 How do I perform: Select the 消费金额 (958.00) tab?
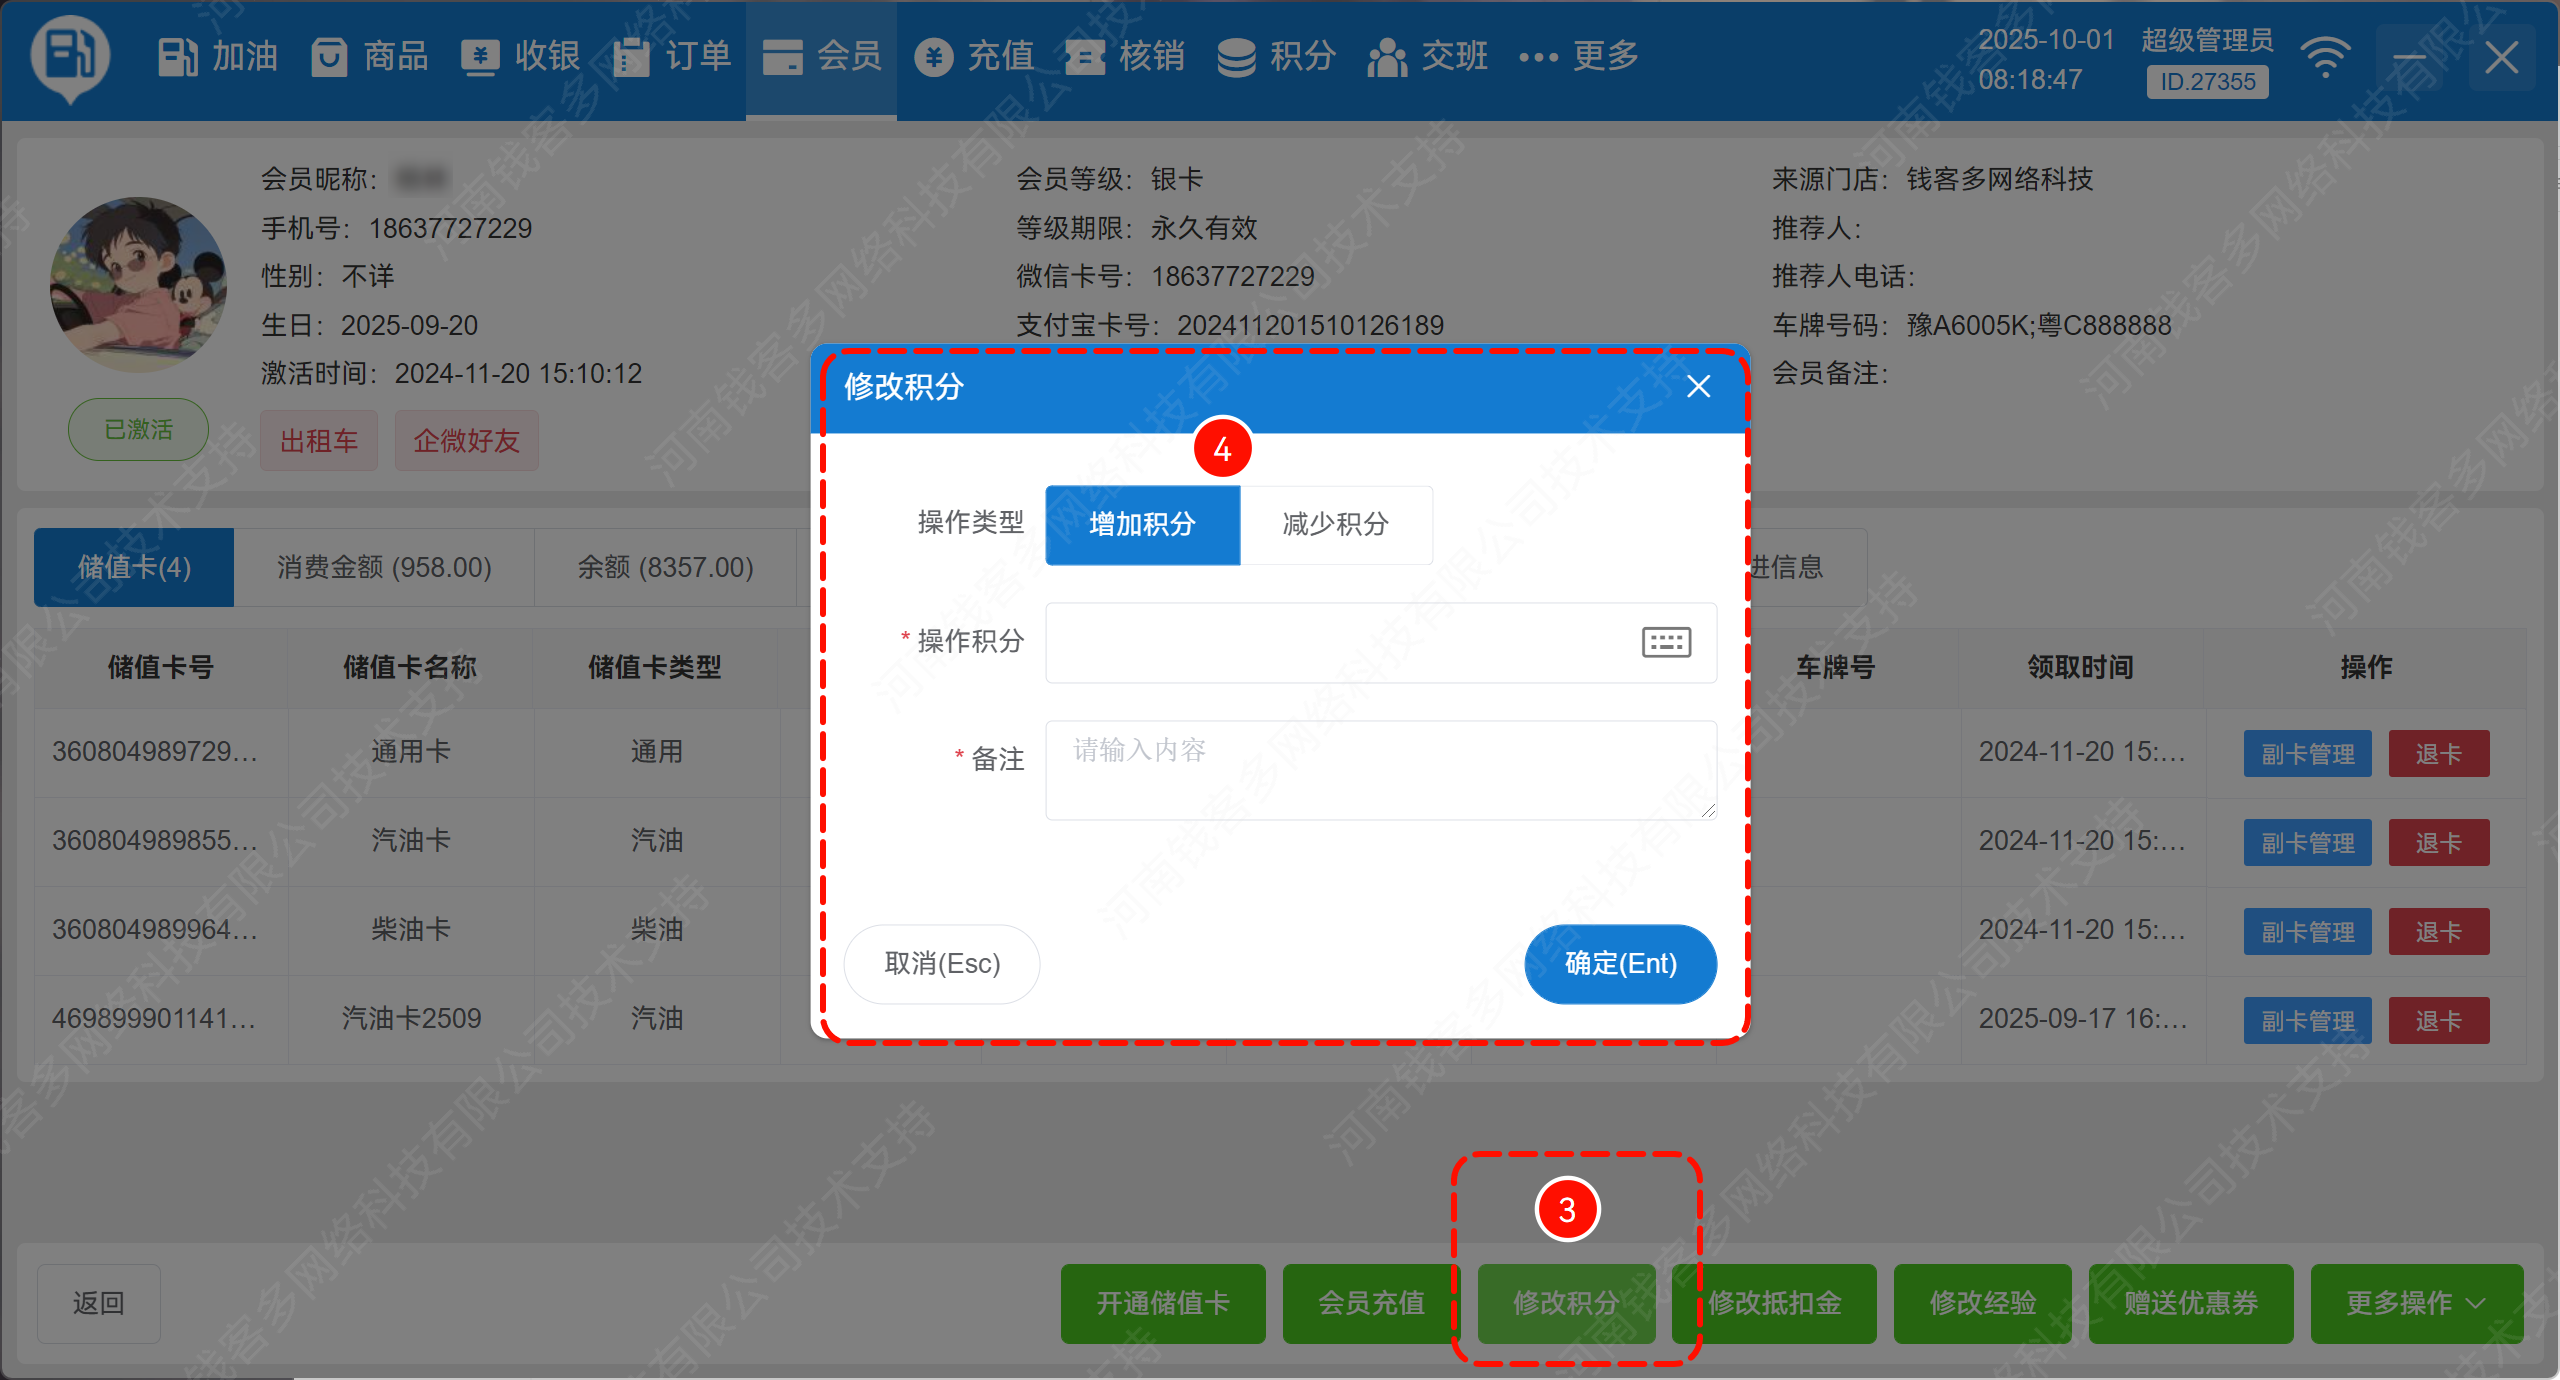[x=384, y=567]
